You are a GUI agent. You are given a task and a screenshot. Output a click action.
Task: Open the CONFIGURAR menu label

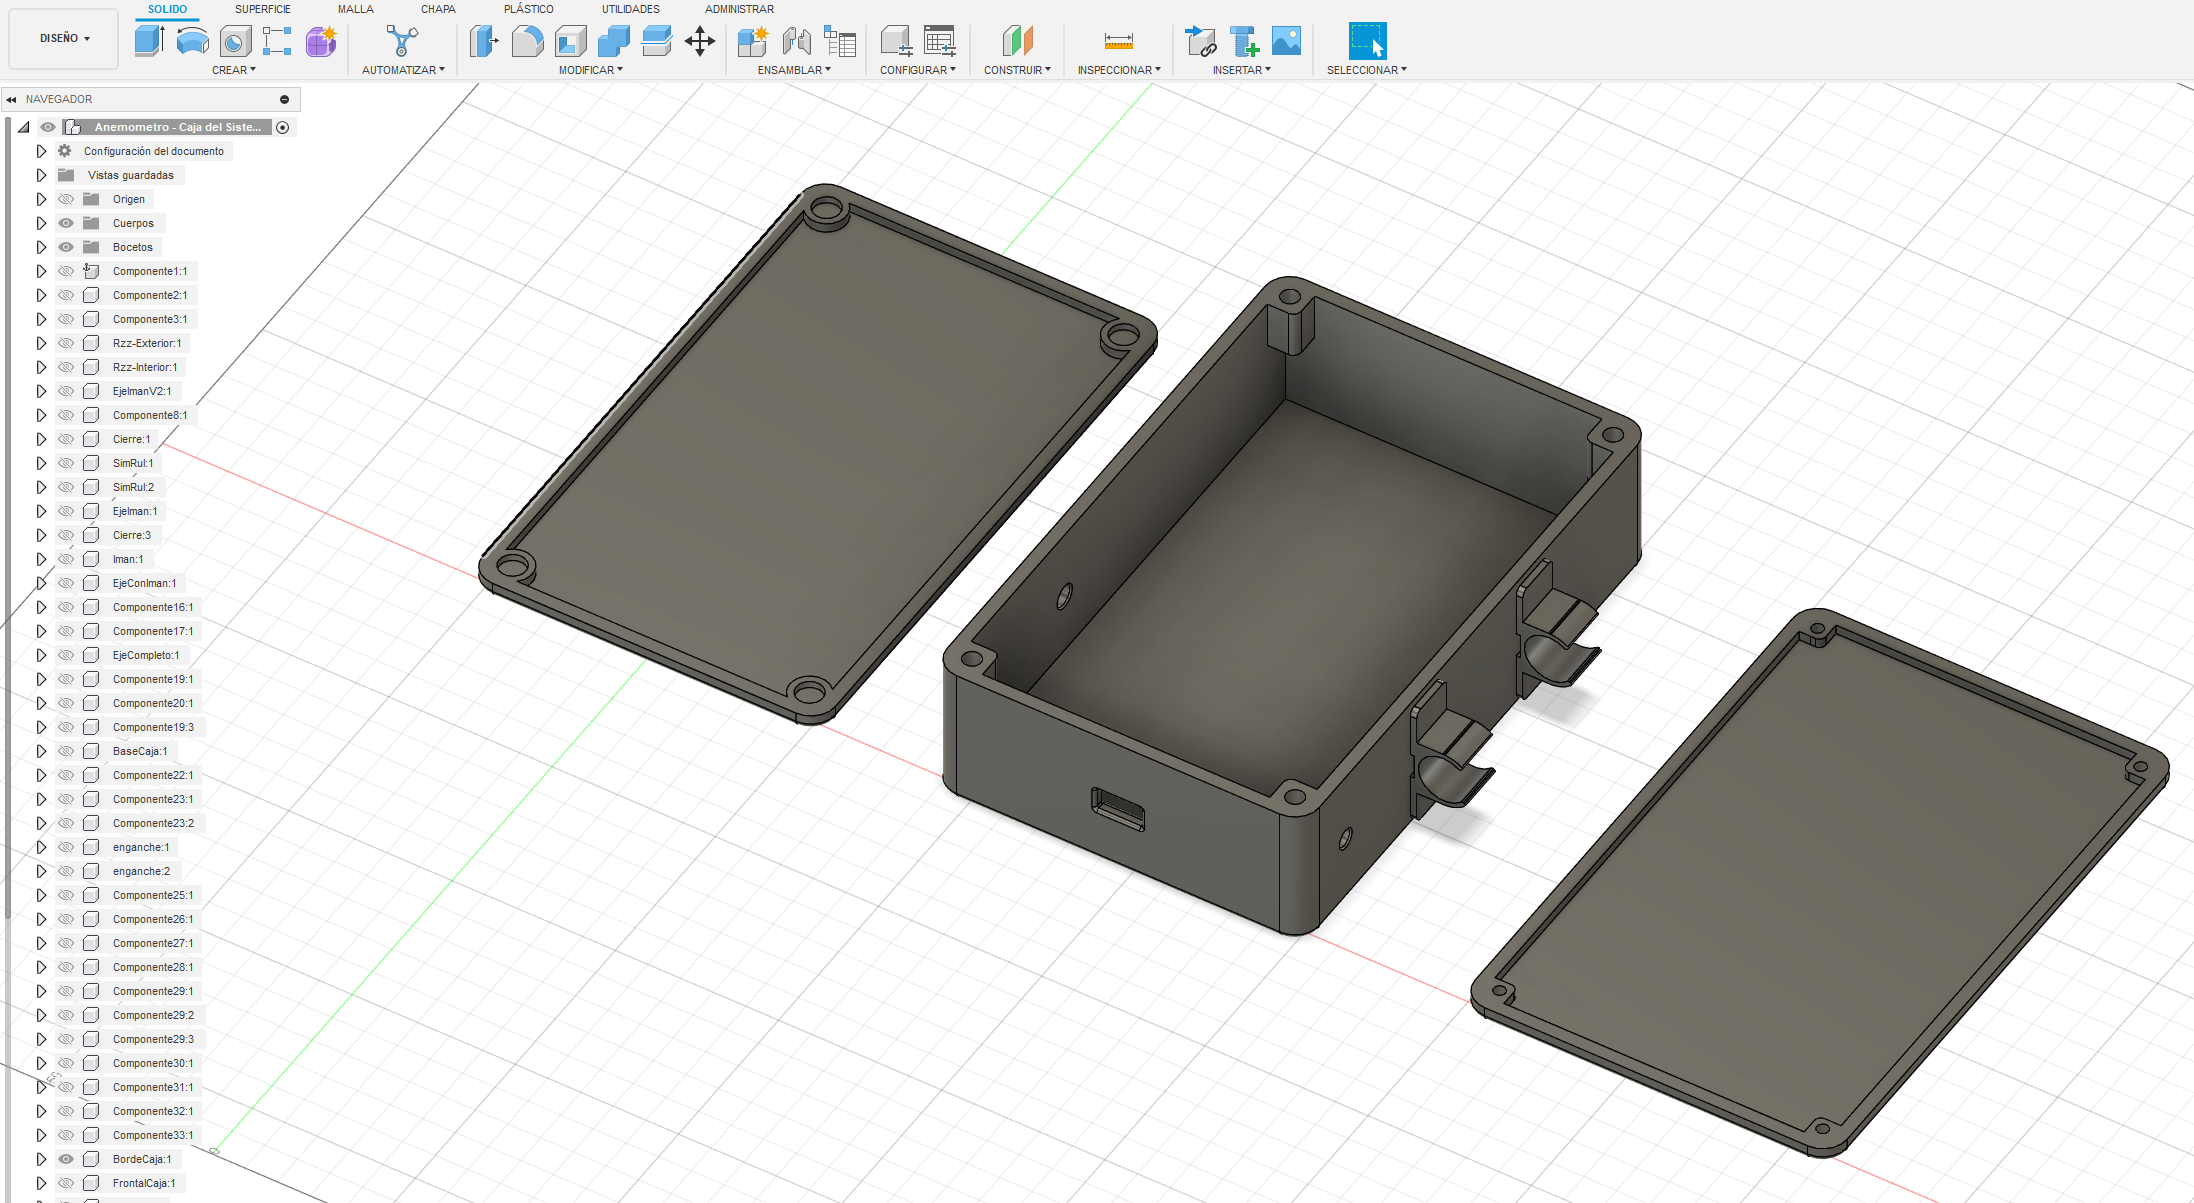tap(918, 70)
